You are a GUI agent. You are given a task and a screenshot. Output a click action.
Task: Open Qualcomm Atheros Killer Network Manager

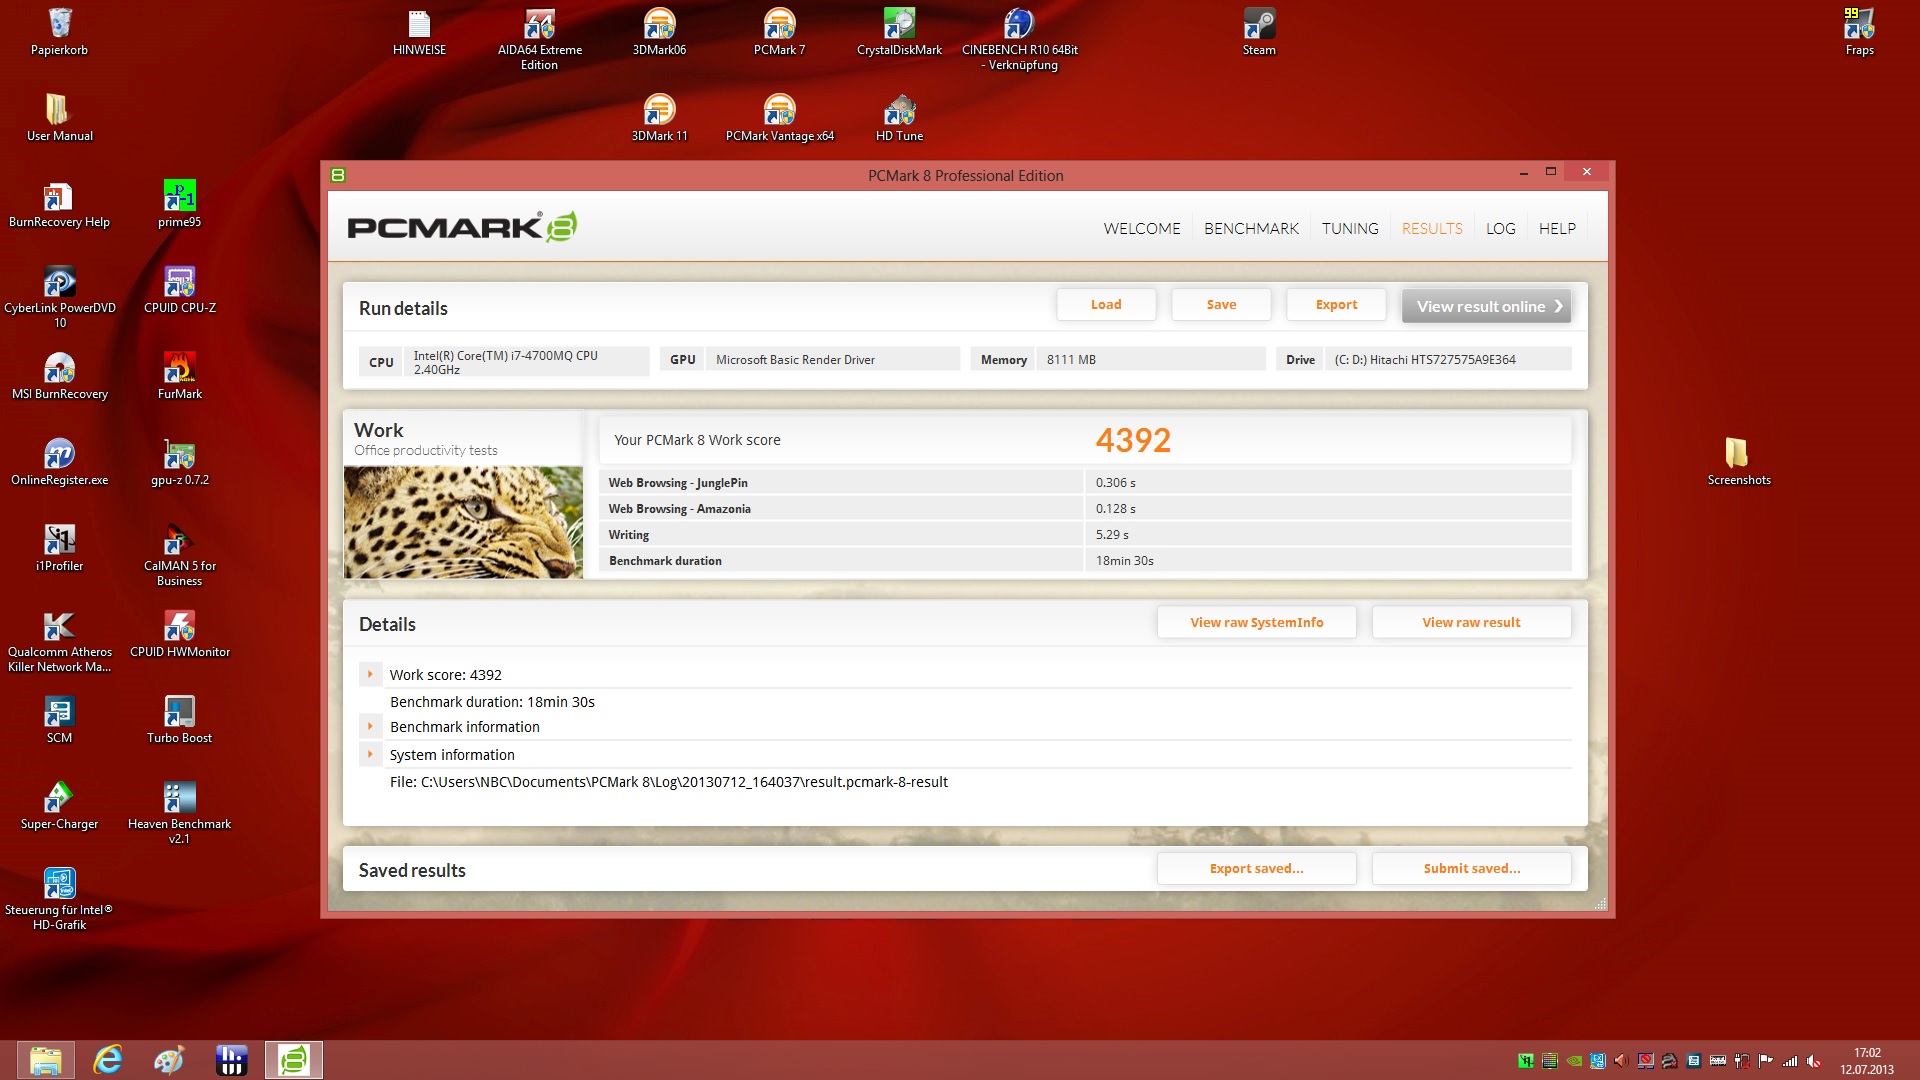click(x=59, y=641)
